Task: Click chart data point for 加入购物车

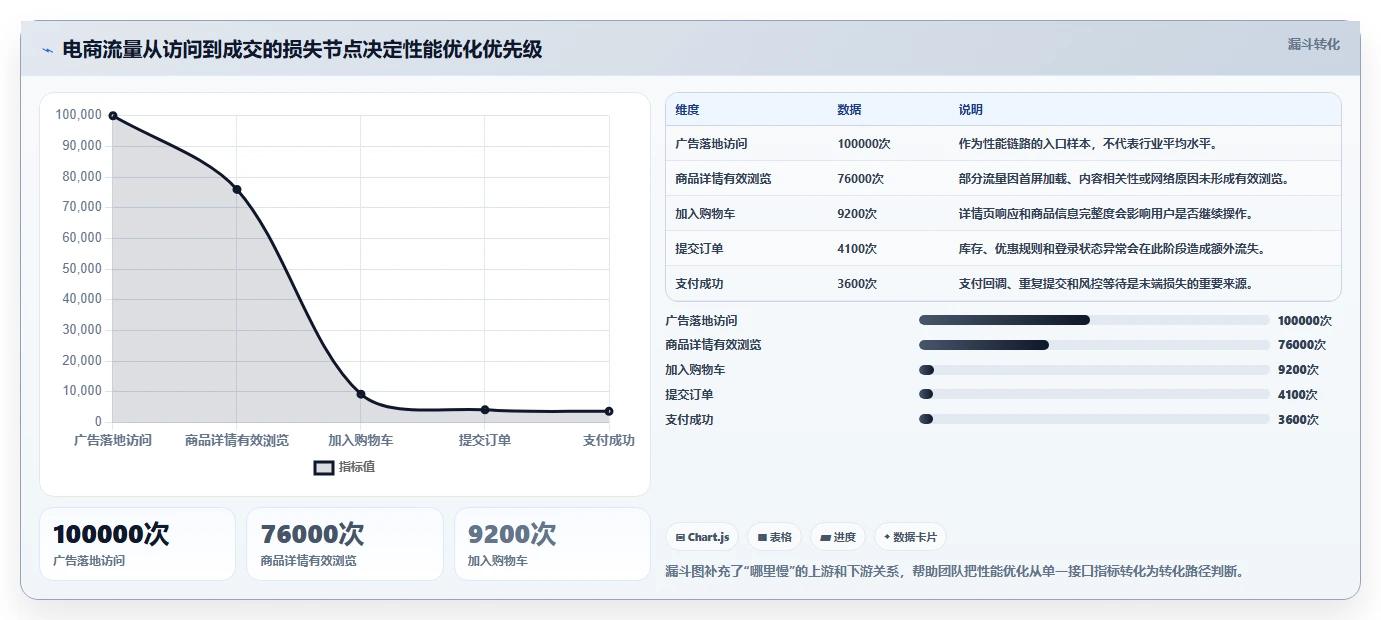Action: 361,394
